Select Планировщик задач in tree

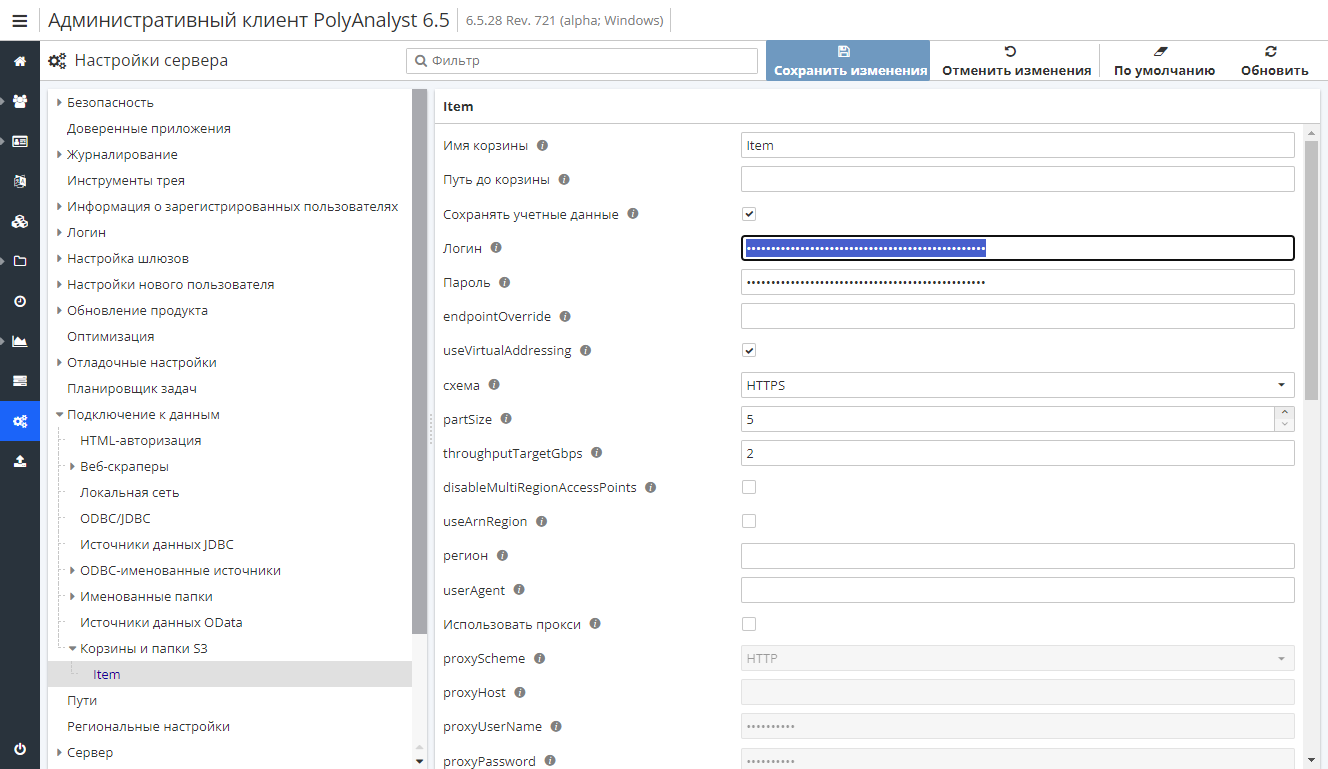pyautogui.click(x=132, y=388)
